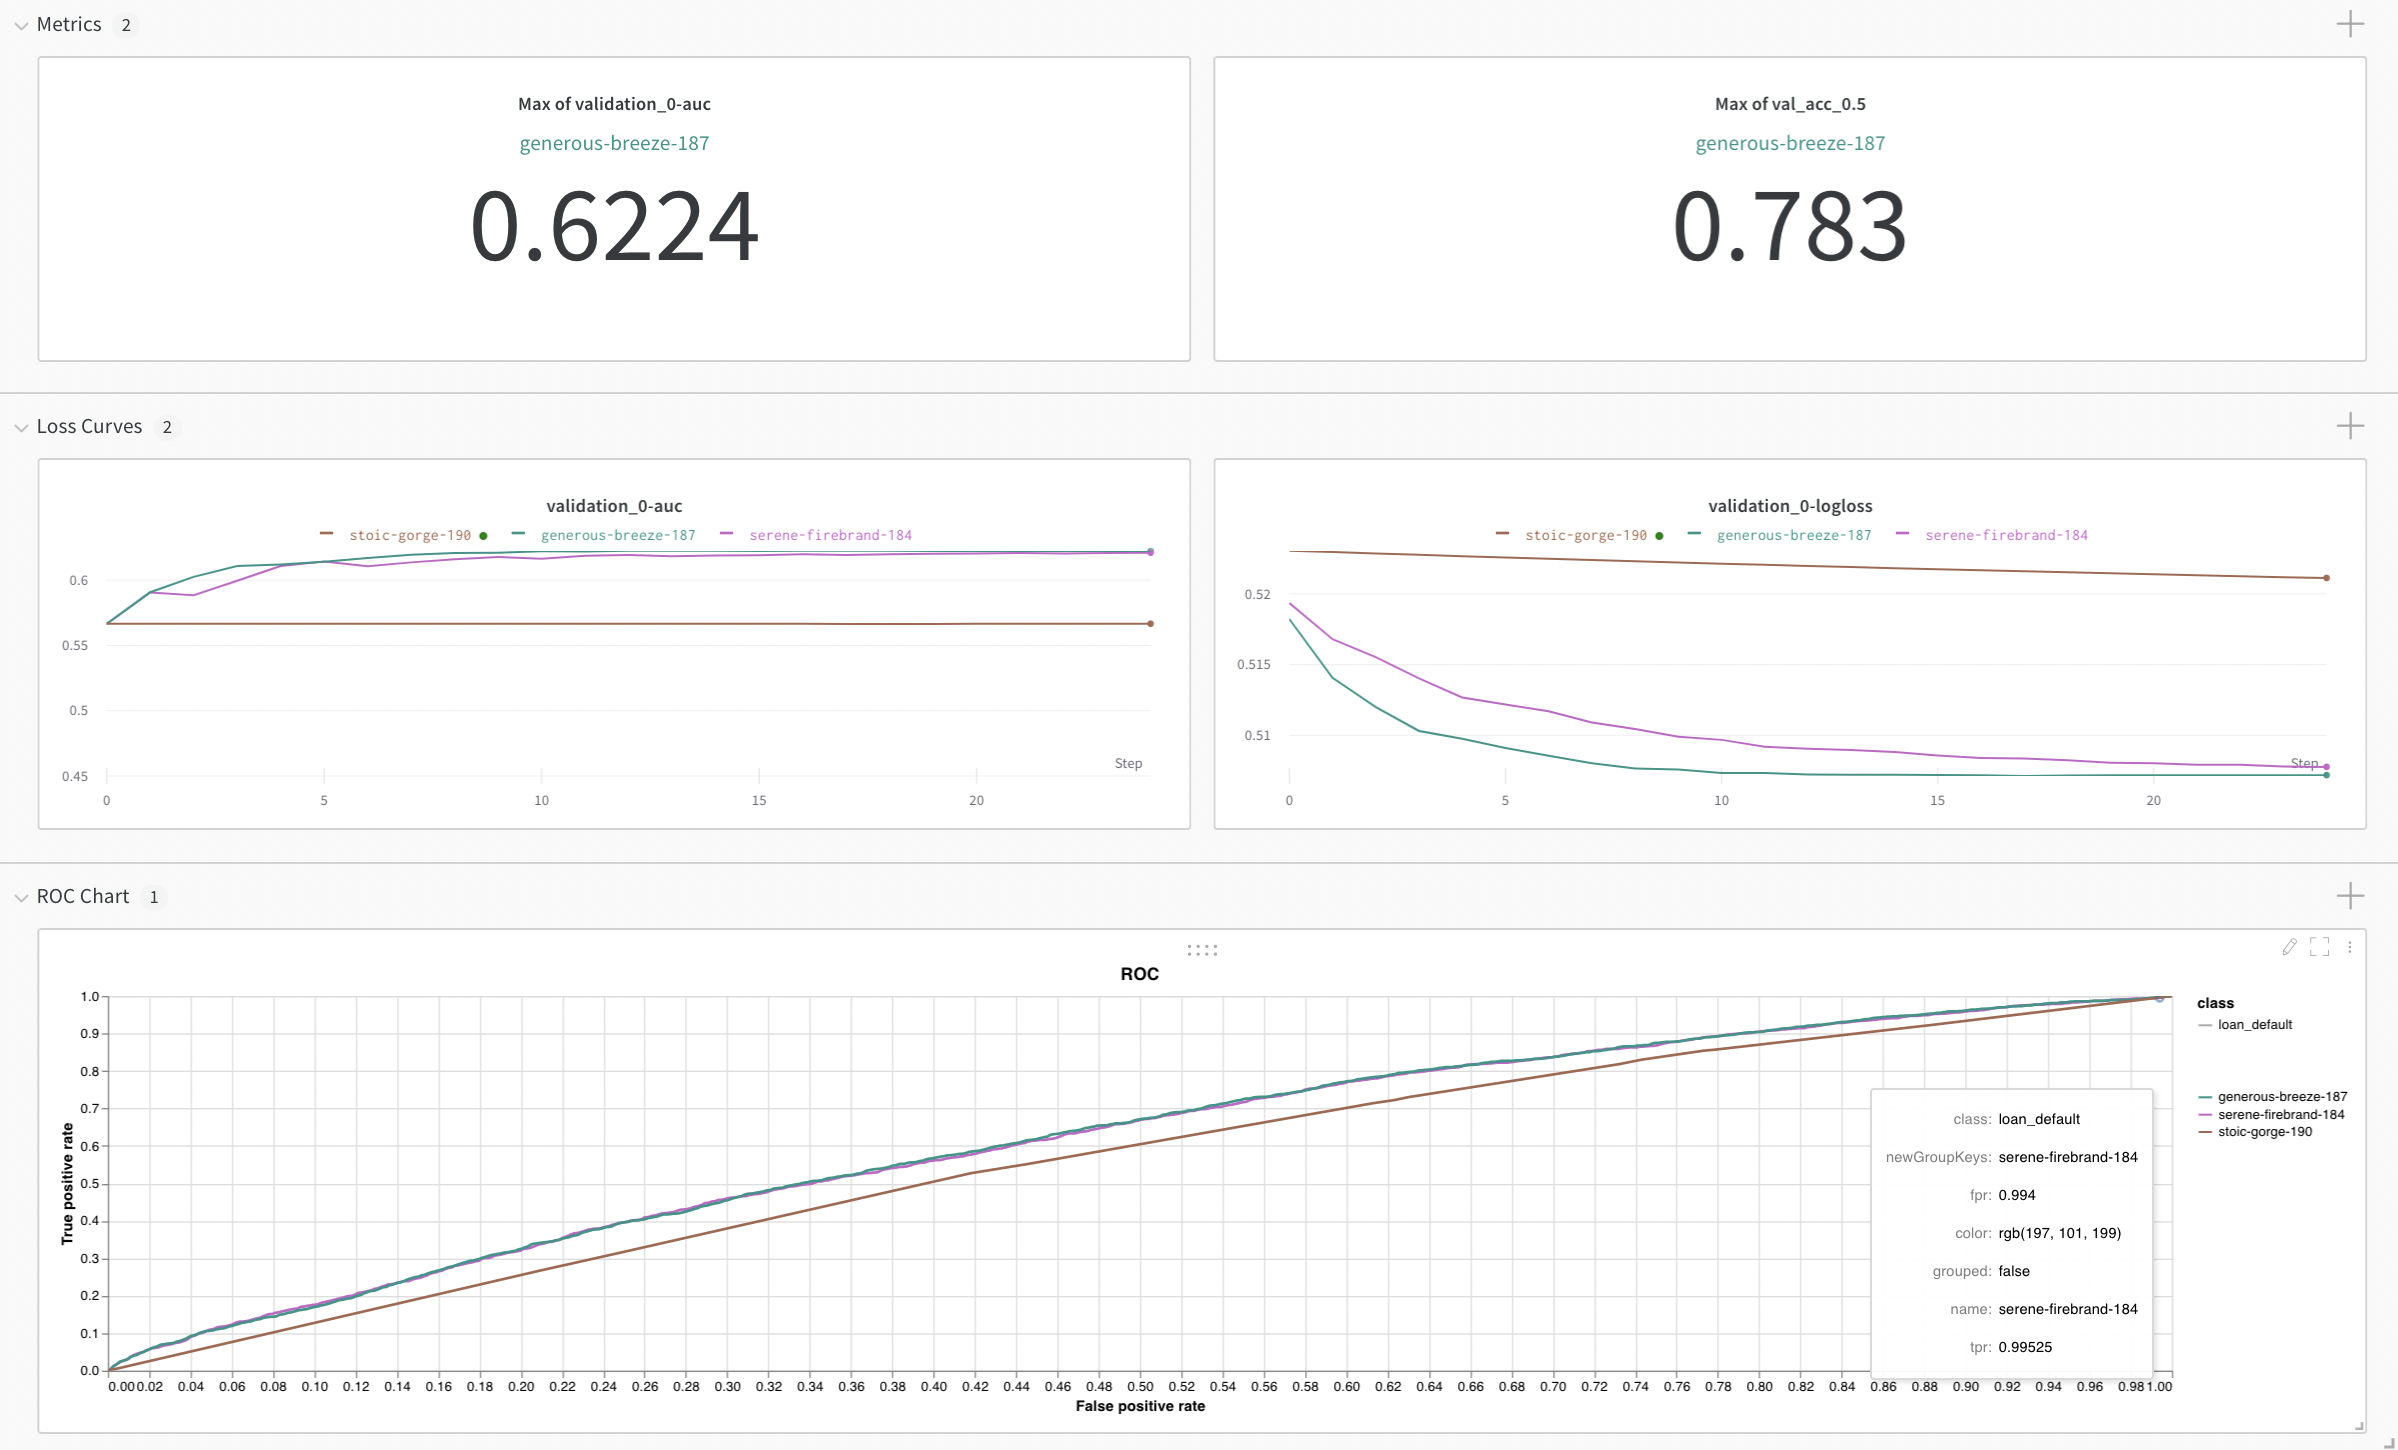
Task: Collapse the Metrics section
Action: (x=22, y=24)
